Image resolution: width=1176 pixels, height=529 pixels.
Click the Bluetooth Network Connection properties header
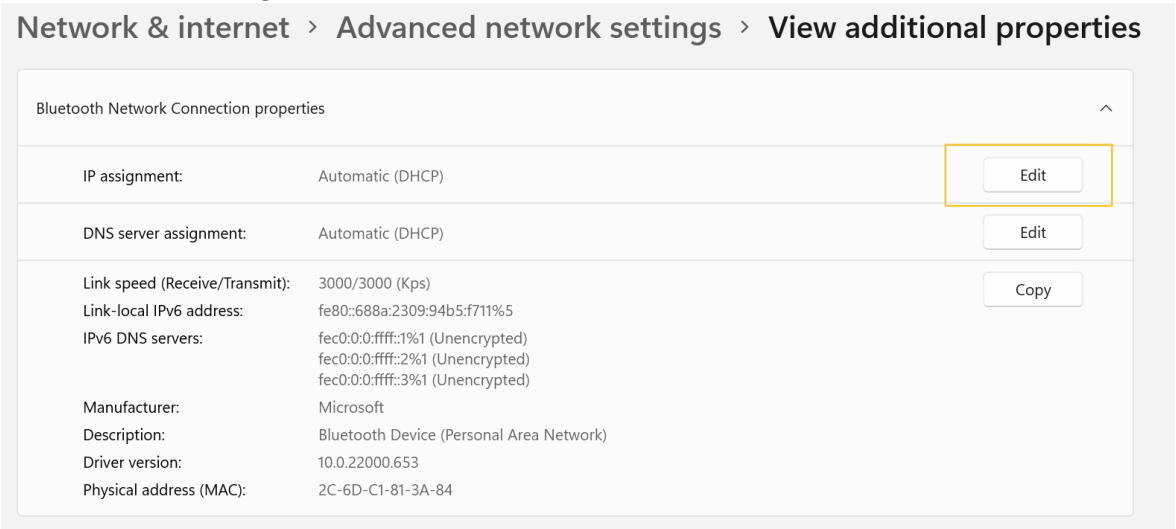[574, 108]
